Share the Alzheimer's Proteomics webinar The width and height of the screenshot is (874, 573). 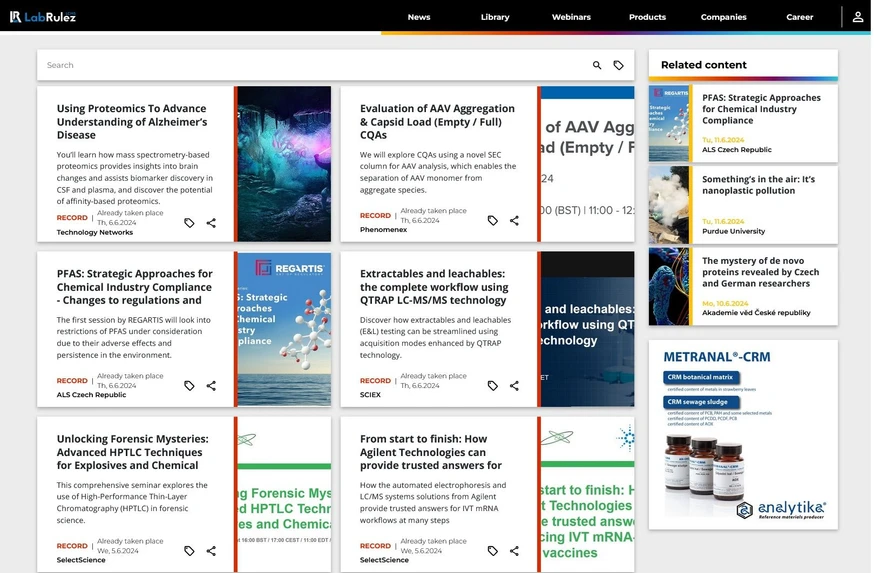click(211, 223)
